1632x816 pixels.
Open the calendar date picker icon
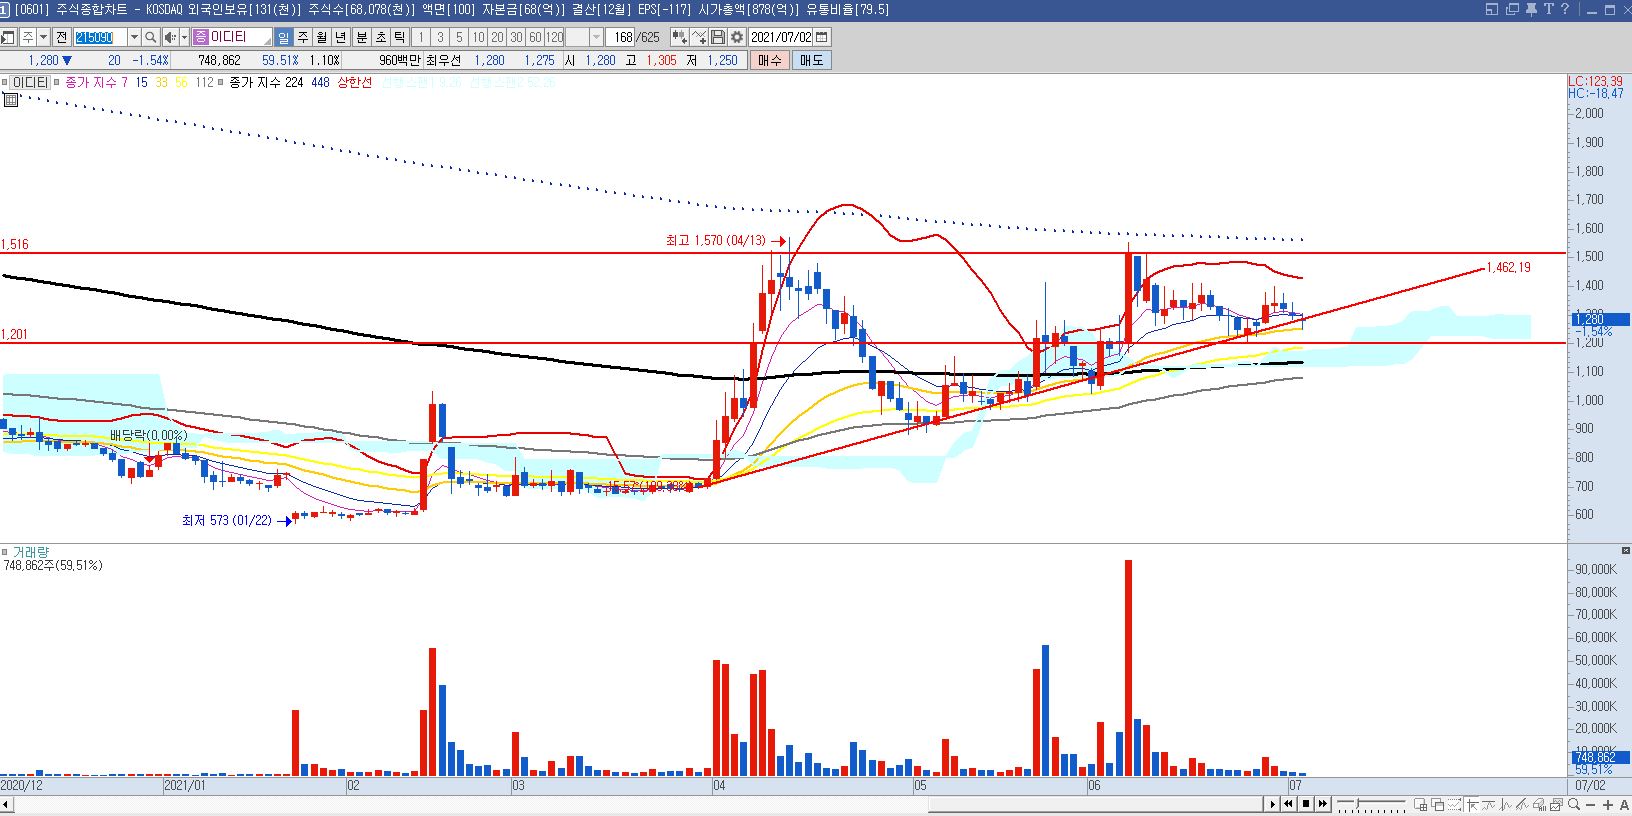pyautogui.click(x=823, y=37)
